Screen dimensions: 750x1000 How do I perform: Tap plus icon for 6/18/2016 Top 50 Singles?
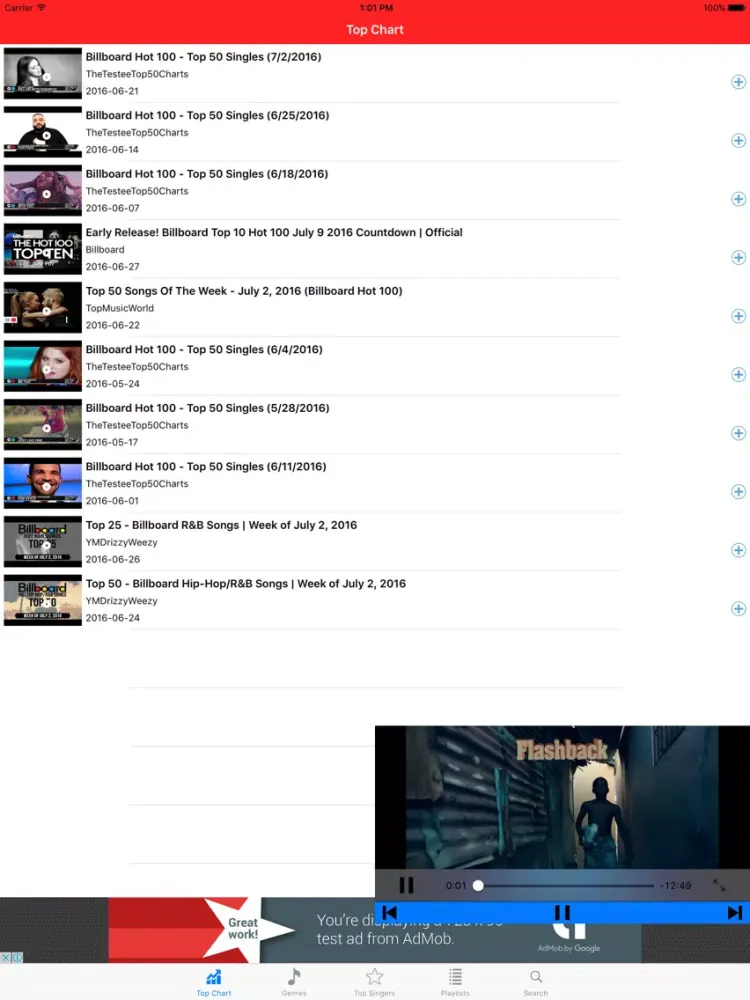coord(738,199)
